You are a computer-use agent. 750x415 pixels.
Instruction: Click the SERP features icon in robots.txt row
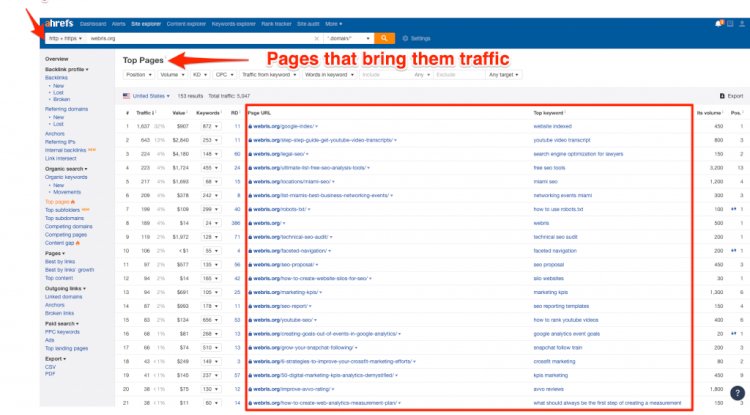tap(733, 209)
